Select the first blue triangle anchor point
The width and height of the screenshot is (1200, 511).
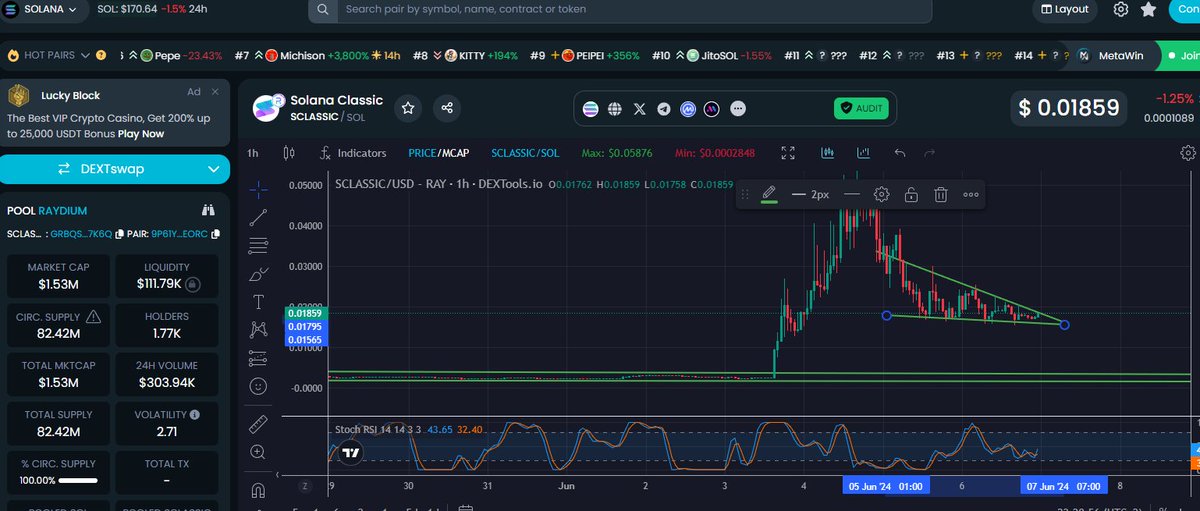pos(887,316)
